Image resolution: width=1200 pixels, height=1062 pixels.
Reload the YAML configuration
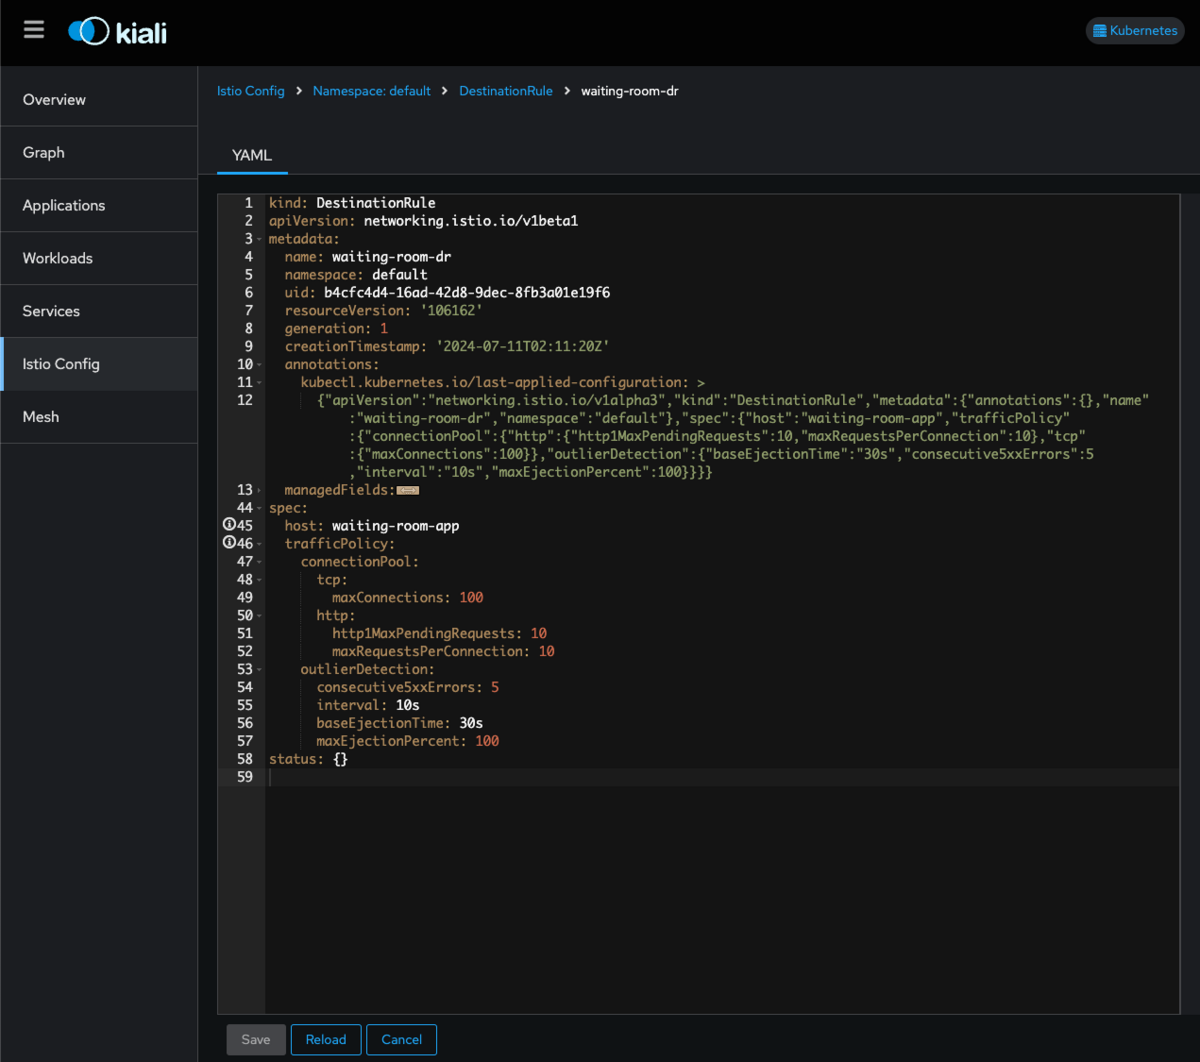326,1040
